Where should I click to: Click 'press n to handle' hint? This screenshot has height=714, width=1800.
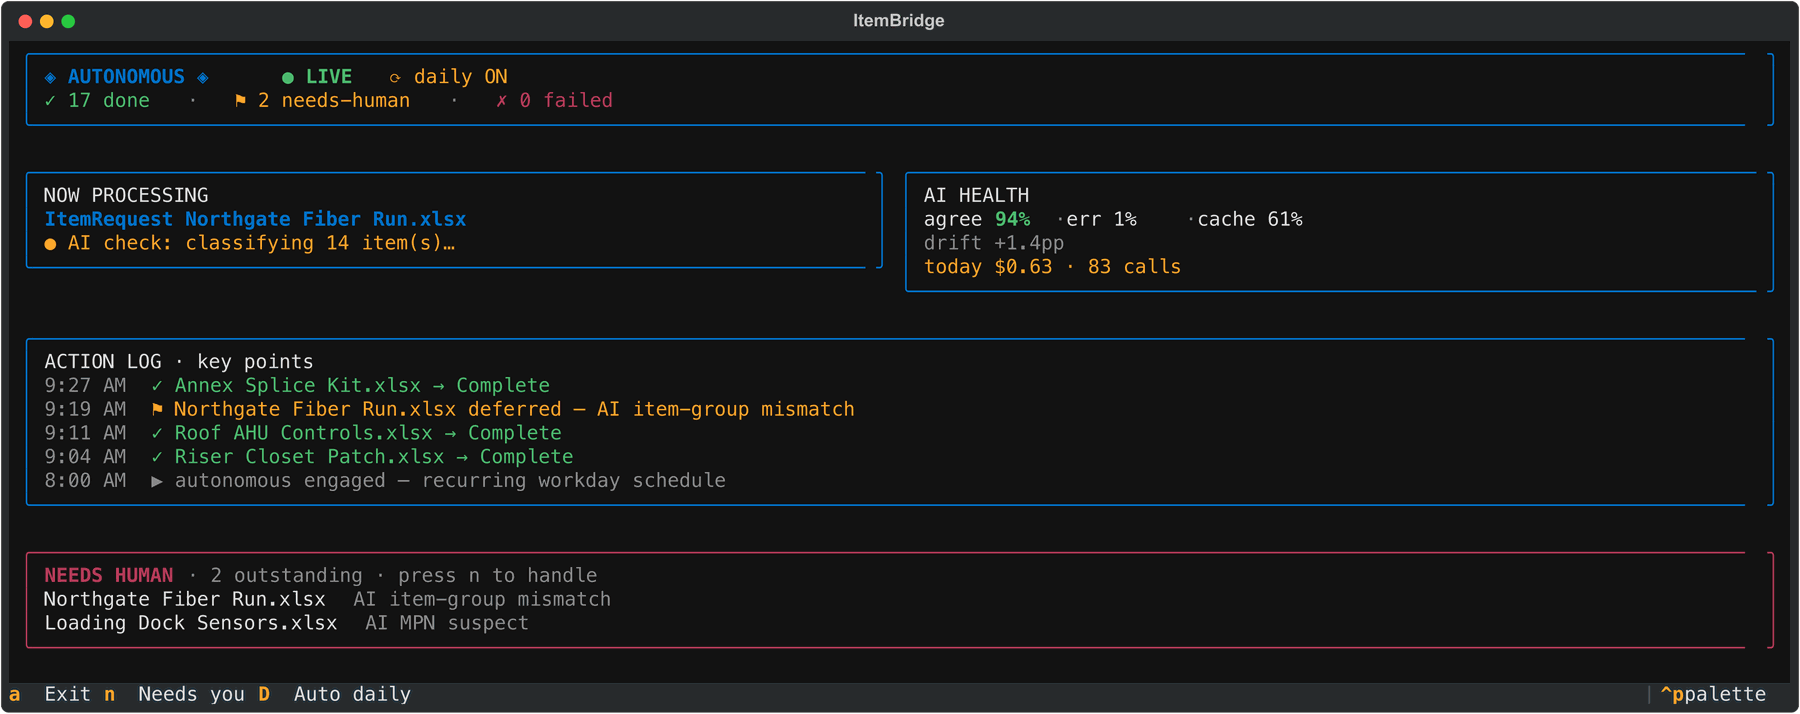tap(497, 575)
